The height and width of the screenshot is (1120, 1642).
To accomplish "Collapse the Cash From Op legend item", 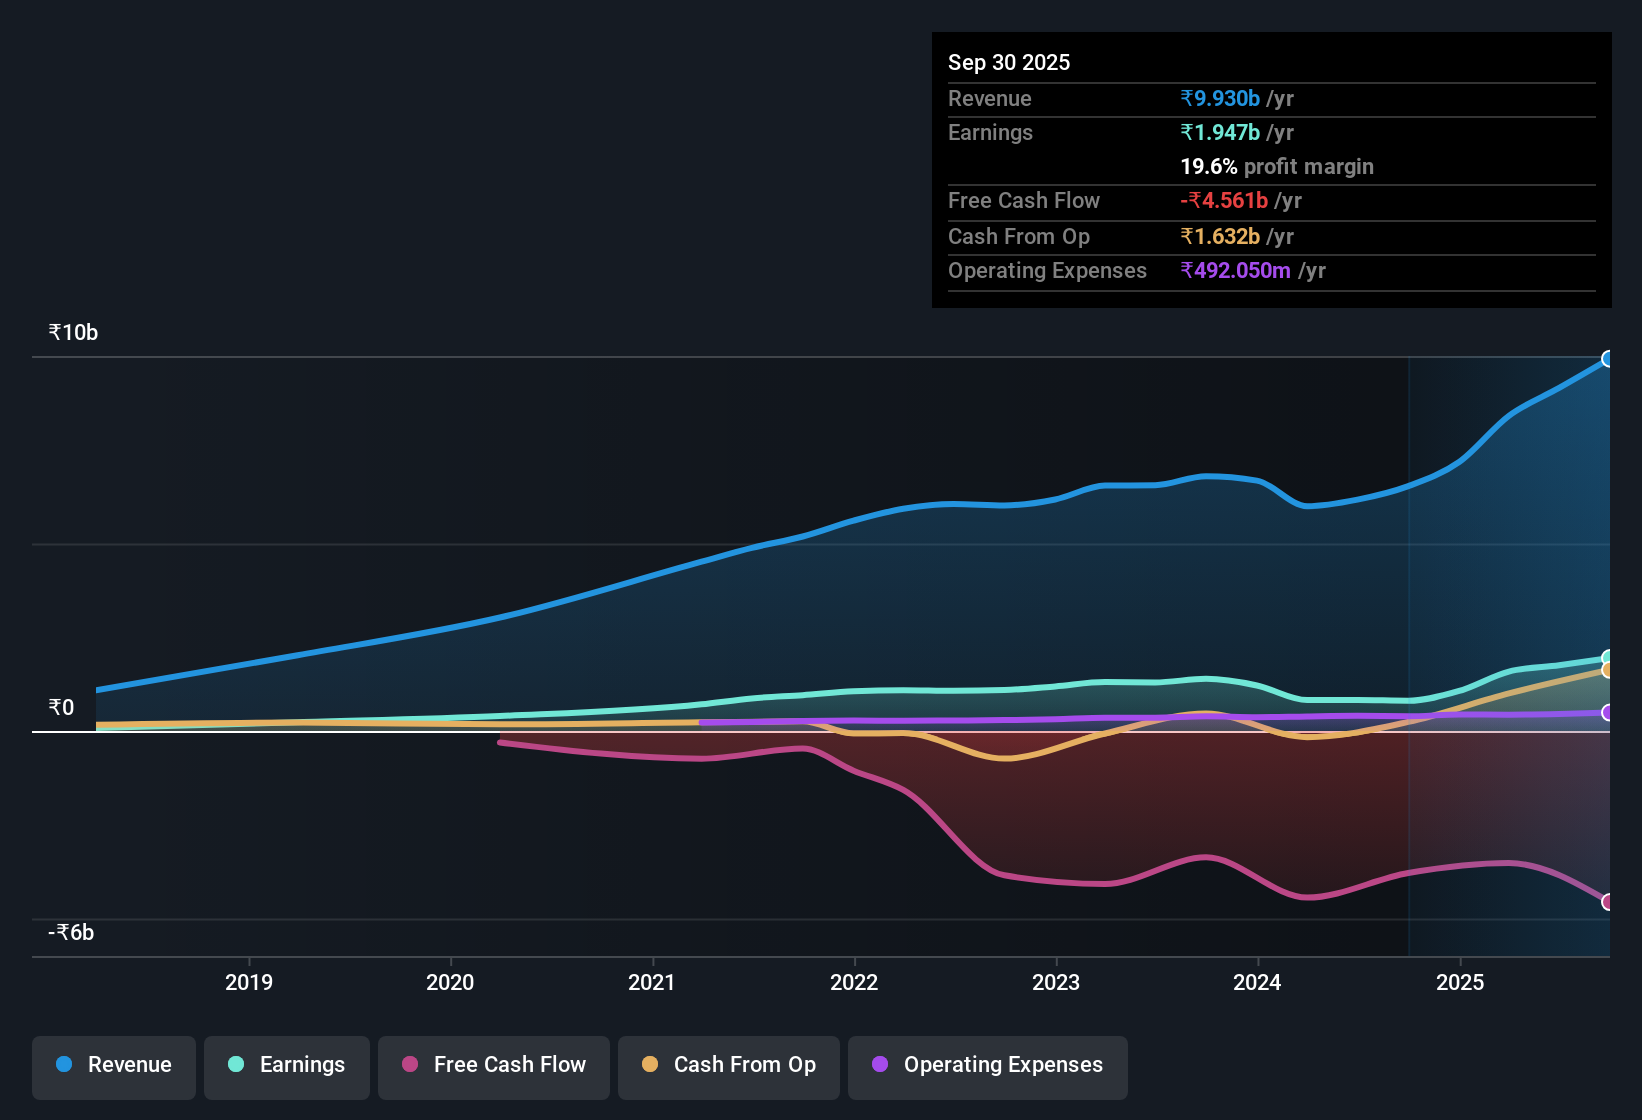I will point(728,1065).
